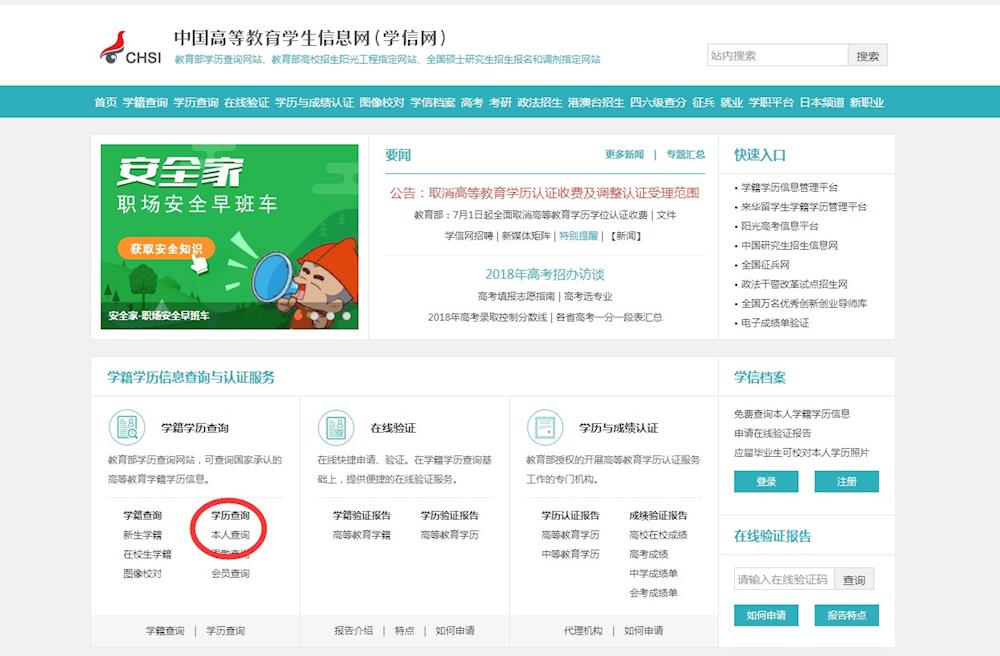
Task: Open 各省高考一分一段表汇总 link
Action: coord(608,317)
